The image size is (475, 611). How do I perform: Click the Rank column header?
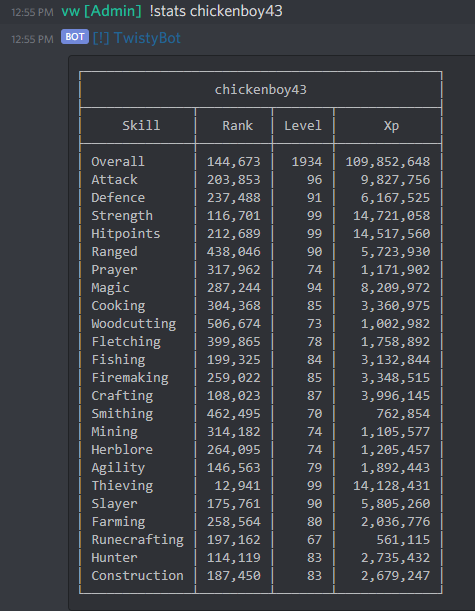(237, 125)
